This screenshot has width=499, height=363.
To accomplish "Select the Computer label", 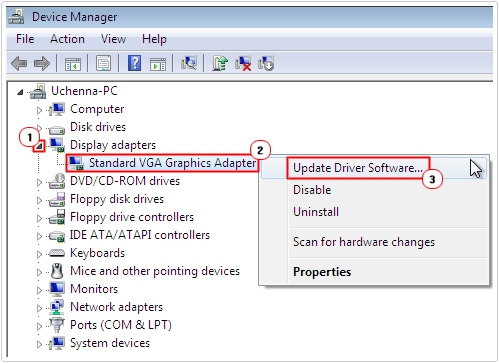I will (97, 109).
